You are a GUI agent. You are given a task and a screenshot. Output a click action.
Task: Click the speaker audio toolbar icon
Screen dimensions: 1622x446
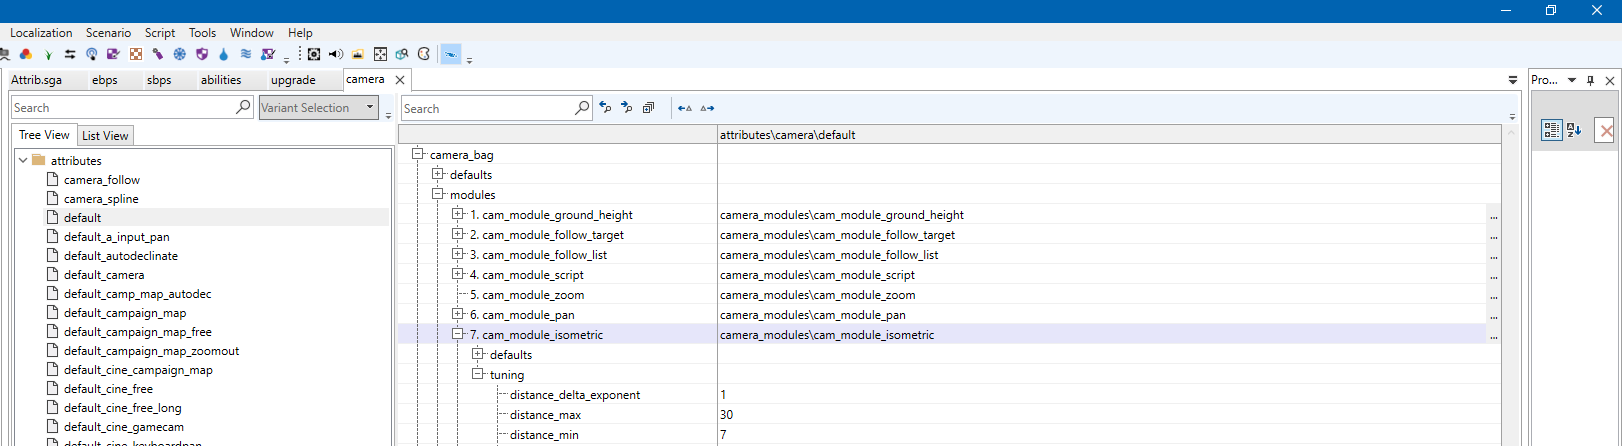336,54
